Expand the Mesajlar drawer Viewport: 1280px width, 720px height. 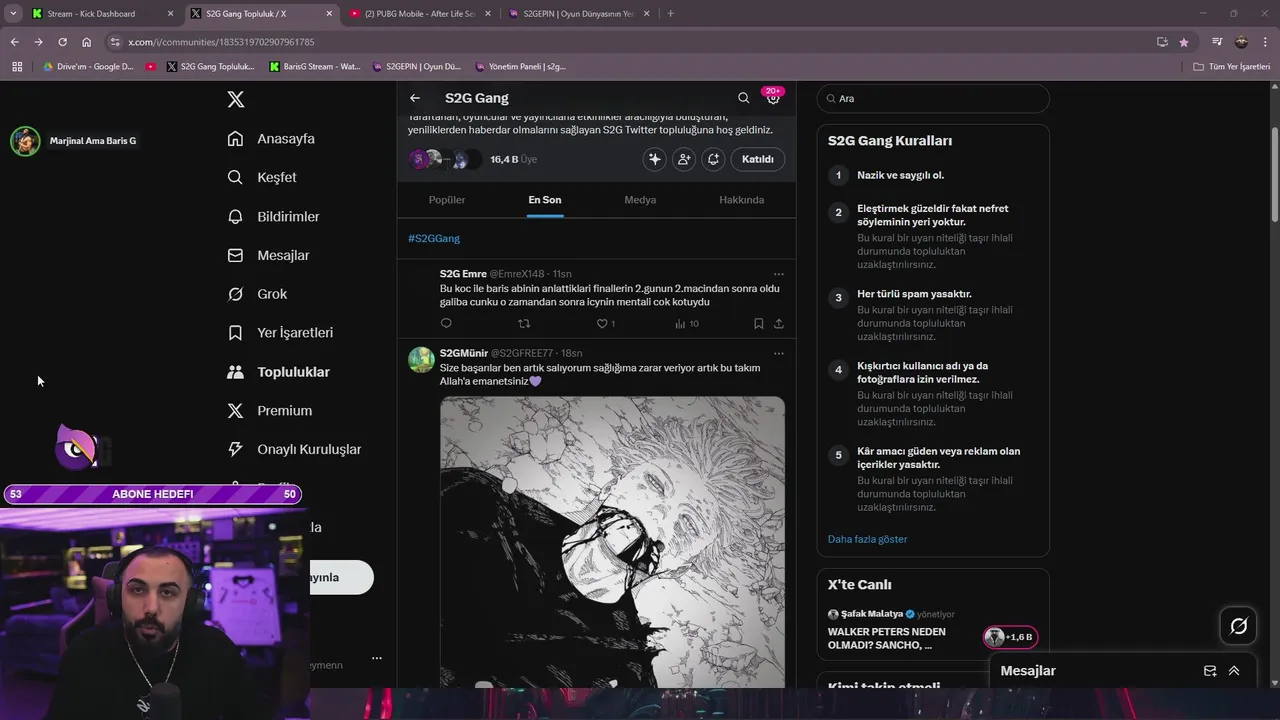point(1234,671)
